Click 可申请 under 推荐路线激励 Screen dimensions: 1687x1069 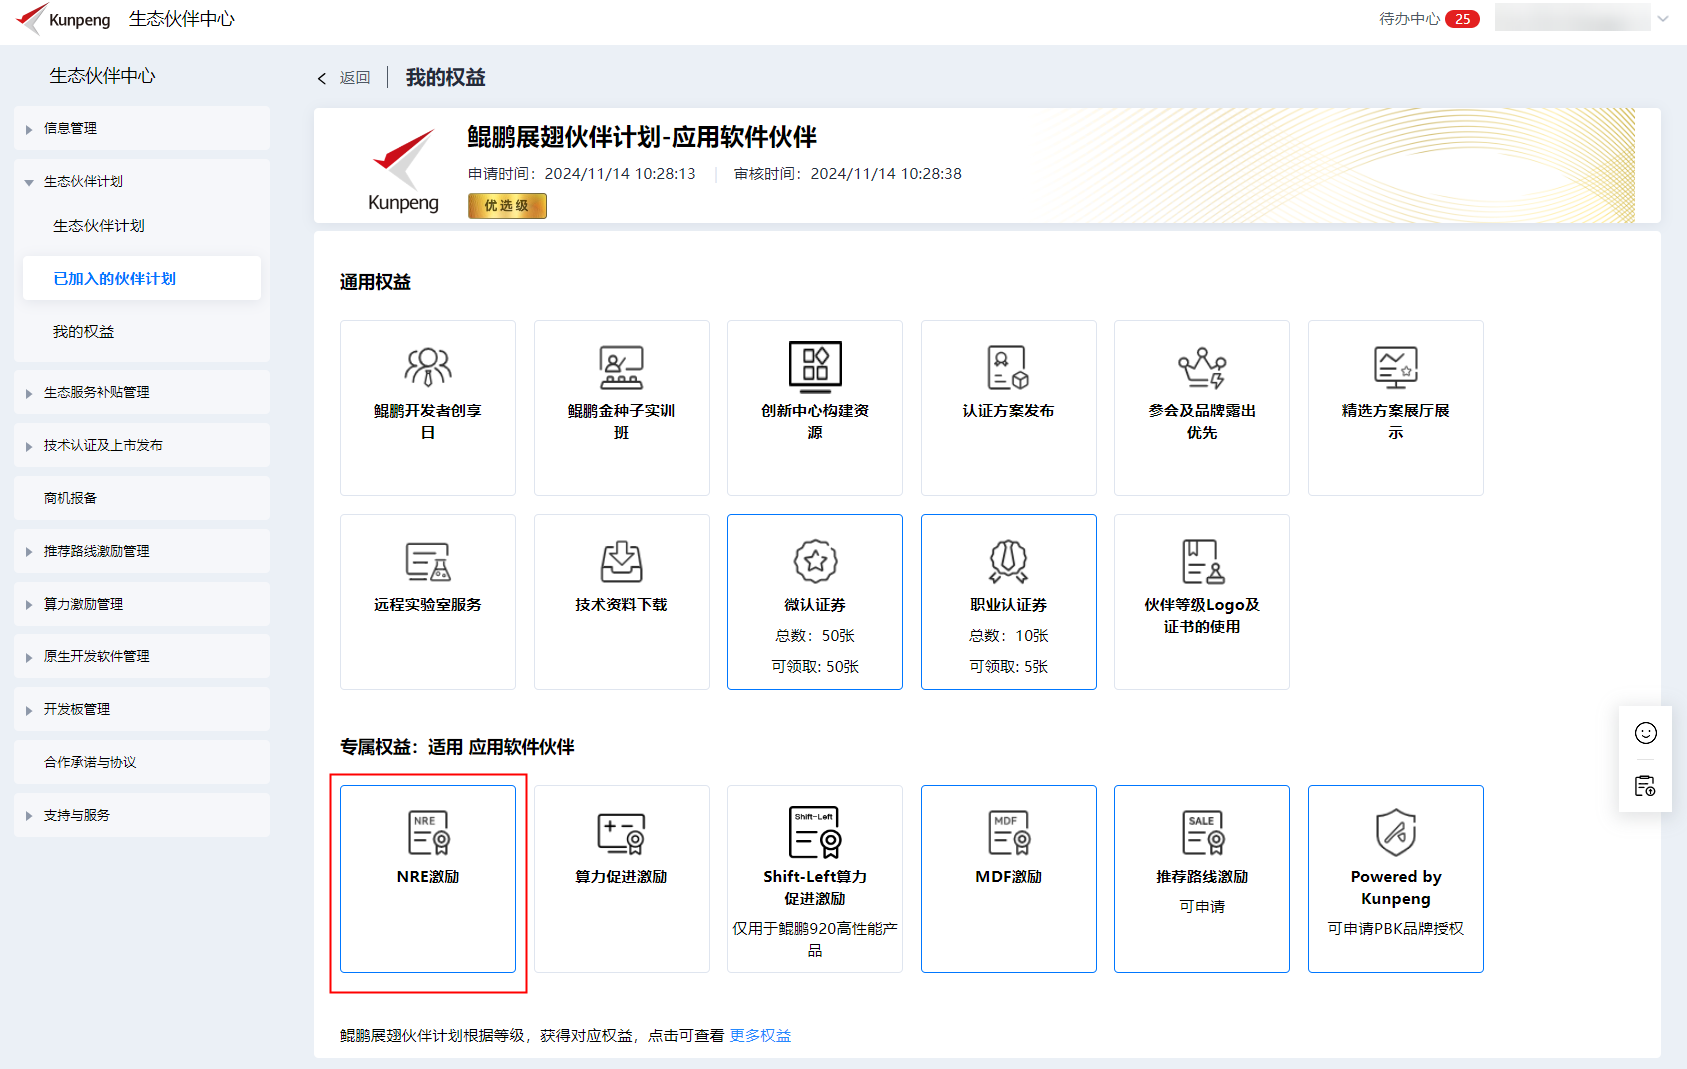click(x=1202, y=906)
